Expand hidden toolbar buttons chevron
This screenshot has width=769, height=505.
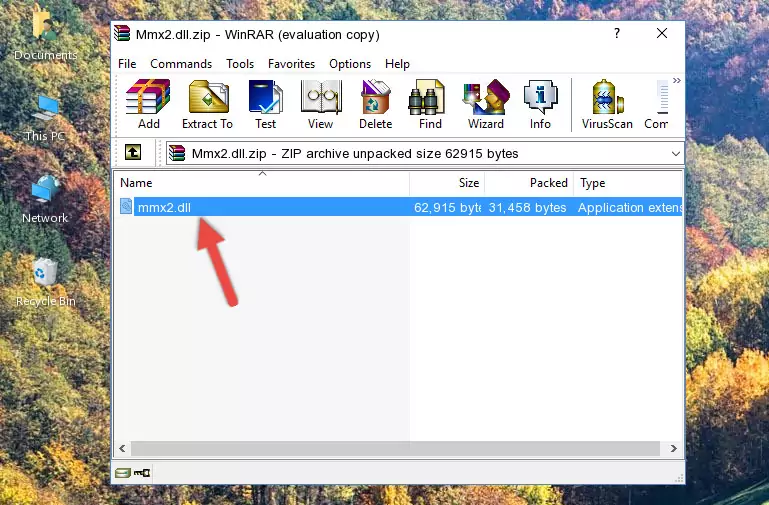pos(677,80)
